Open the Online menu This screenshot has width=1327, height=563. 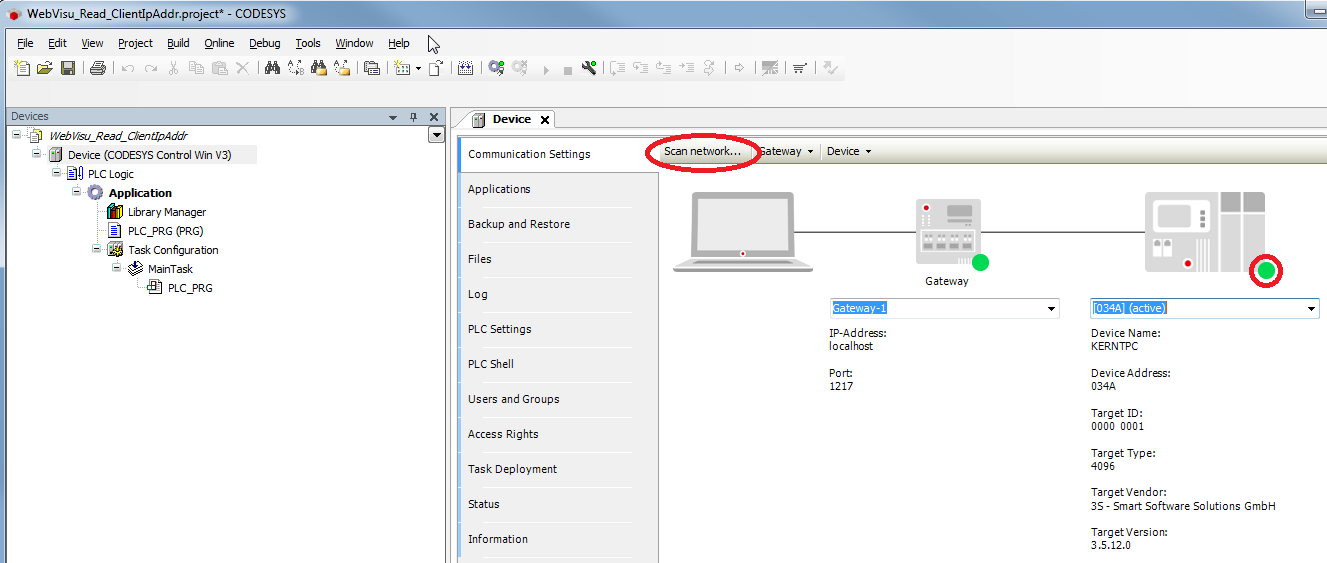tap(219, 43)
